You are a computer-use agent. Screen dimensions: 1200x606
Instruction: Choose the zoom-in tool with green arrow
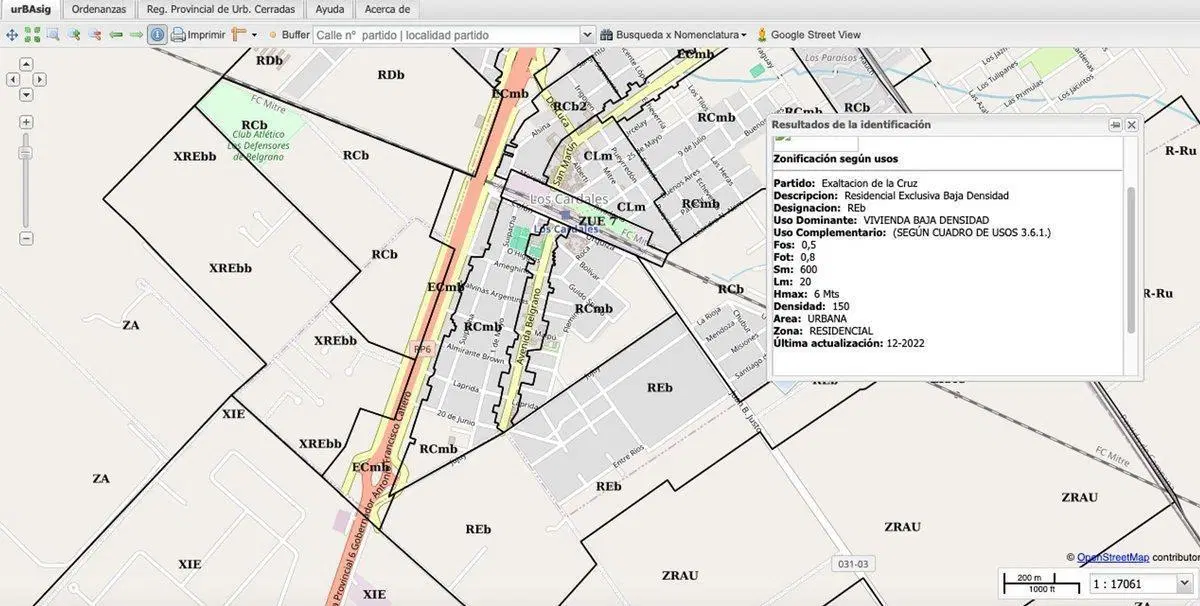pyautogui.click(x=74, y=34)
